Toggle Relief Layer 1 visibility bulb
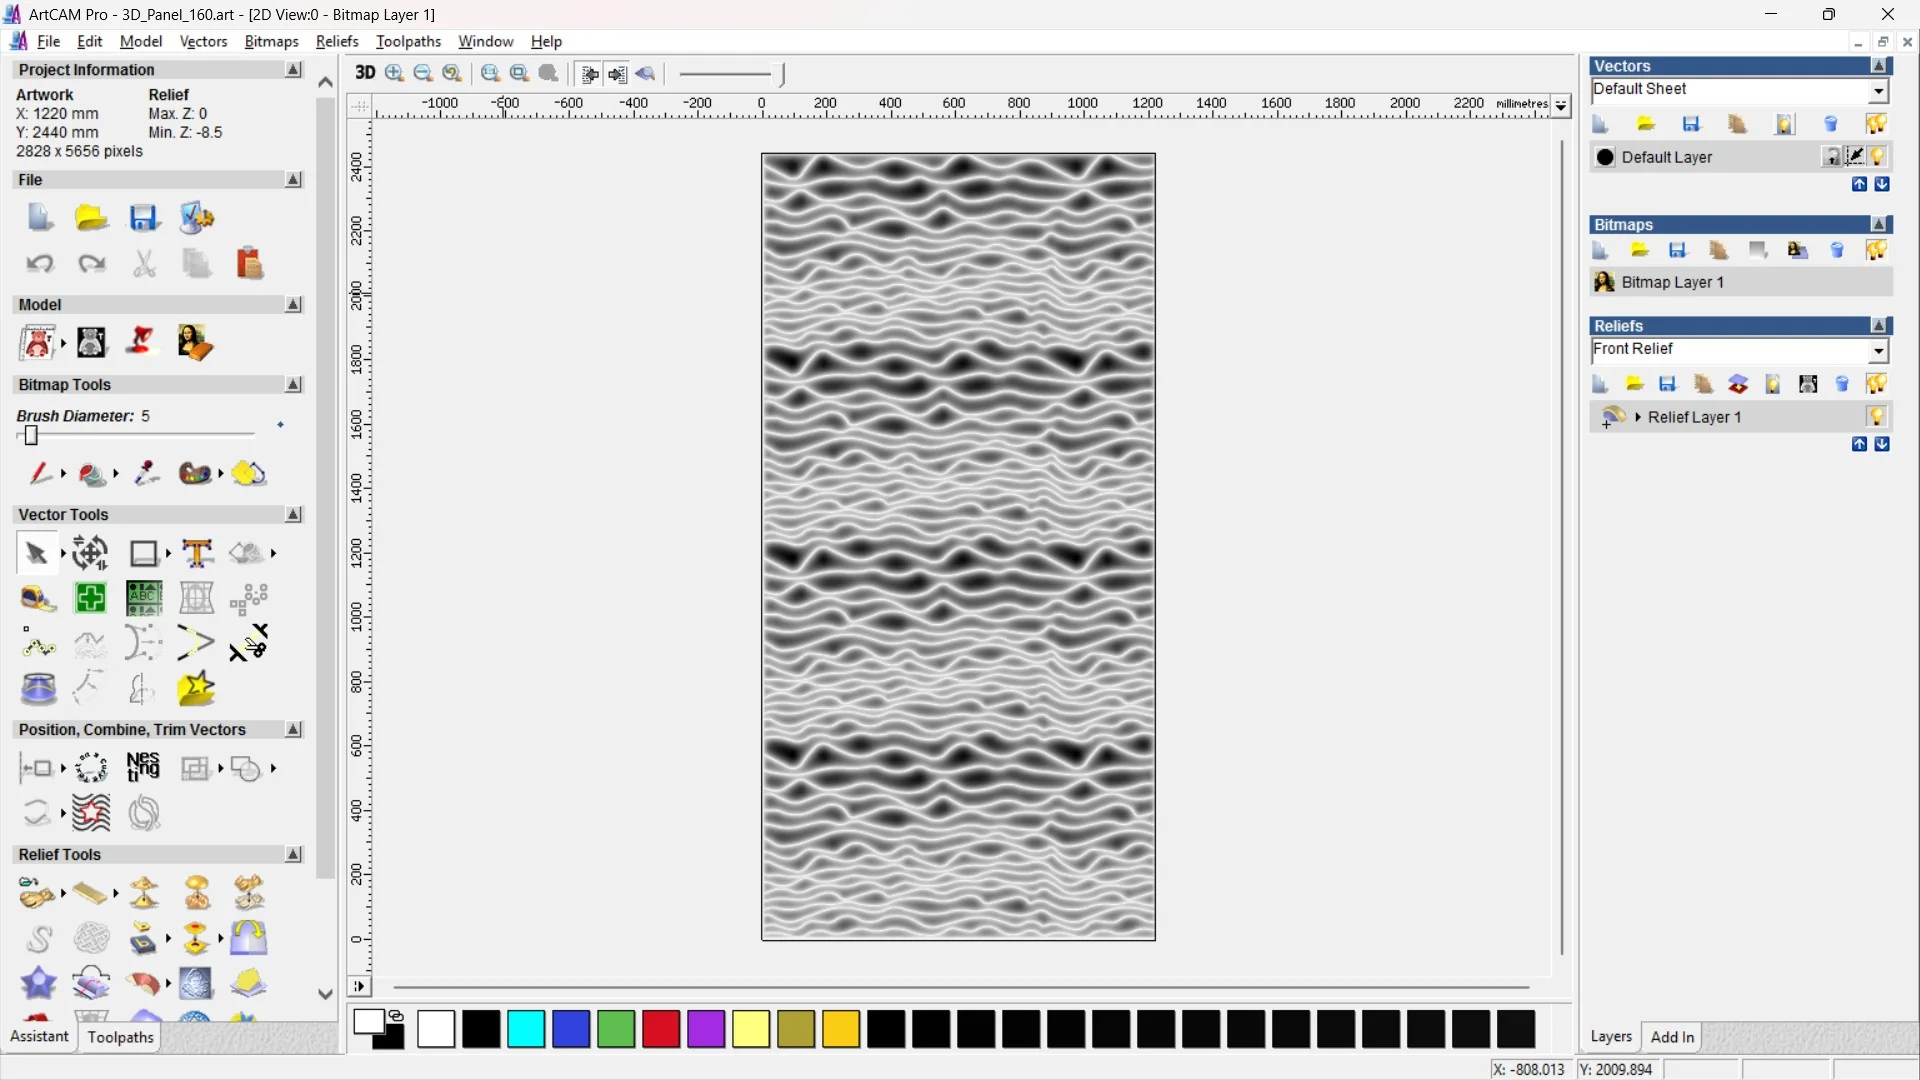 (x=1876, y=417)
